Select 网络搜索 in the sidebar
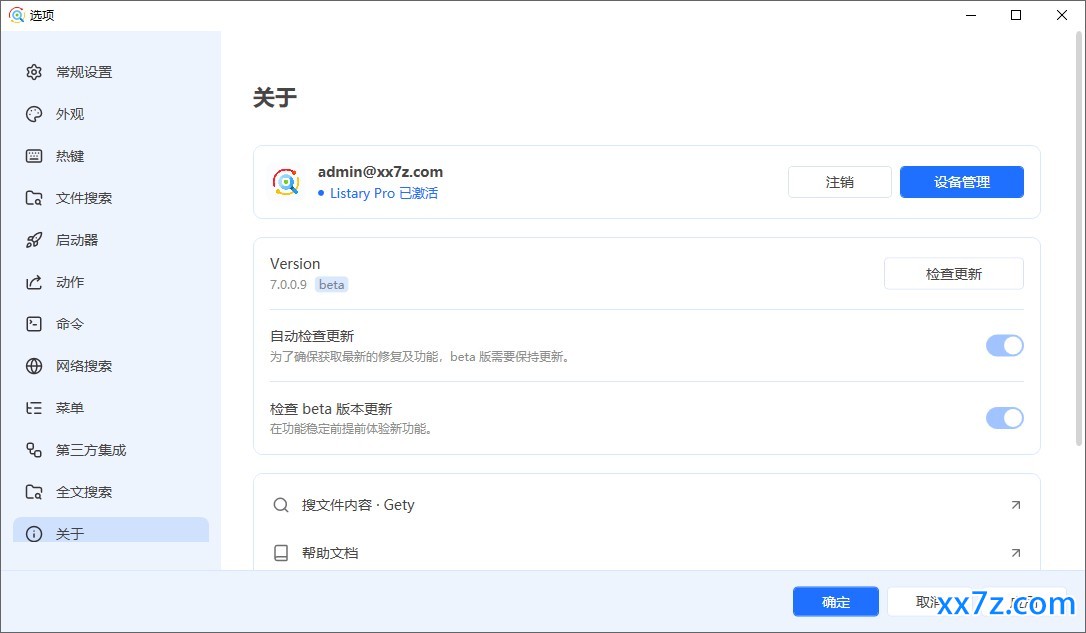1086x633 pixels. [111, 366]
